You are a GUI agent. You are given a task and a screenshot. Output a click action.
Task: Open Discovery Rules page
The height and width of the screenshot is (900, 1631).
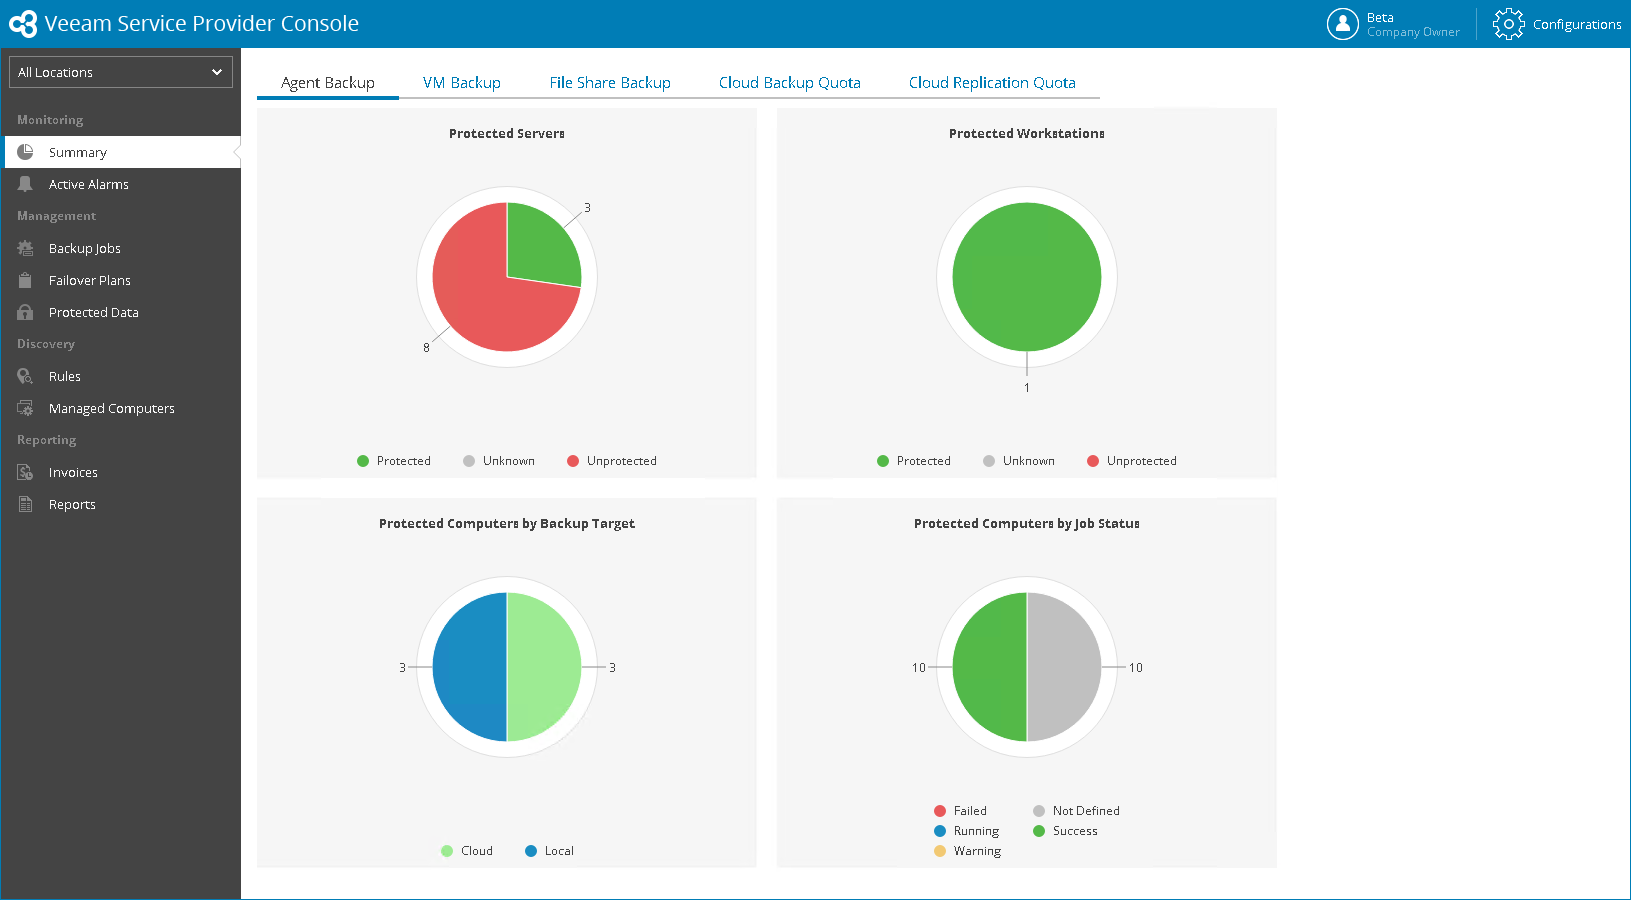click(121, 376)
